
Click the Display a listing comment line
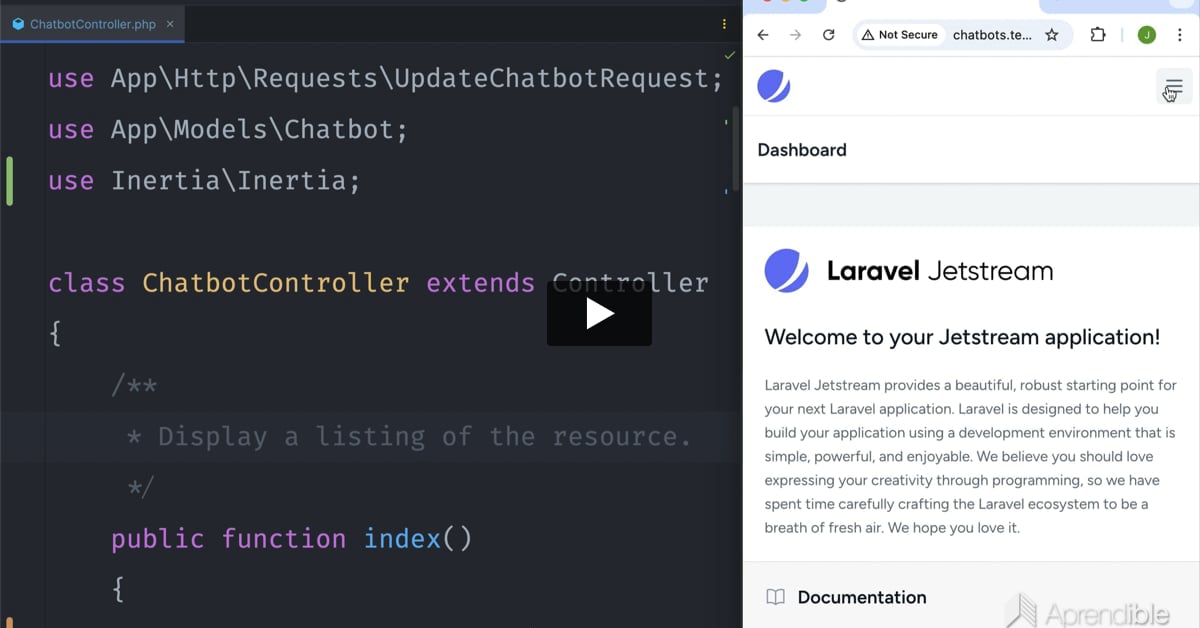pos(409,437)
